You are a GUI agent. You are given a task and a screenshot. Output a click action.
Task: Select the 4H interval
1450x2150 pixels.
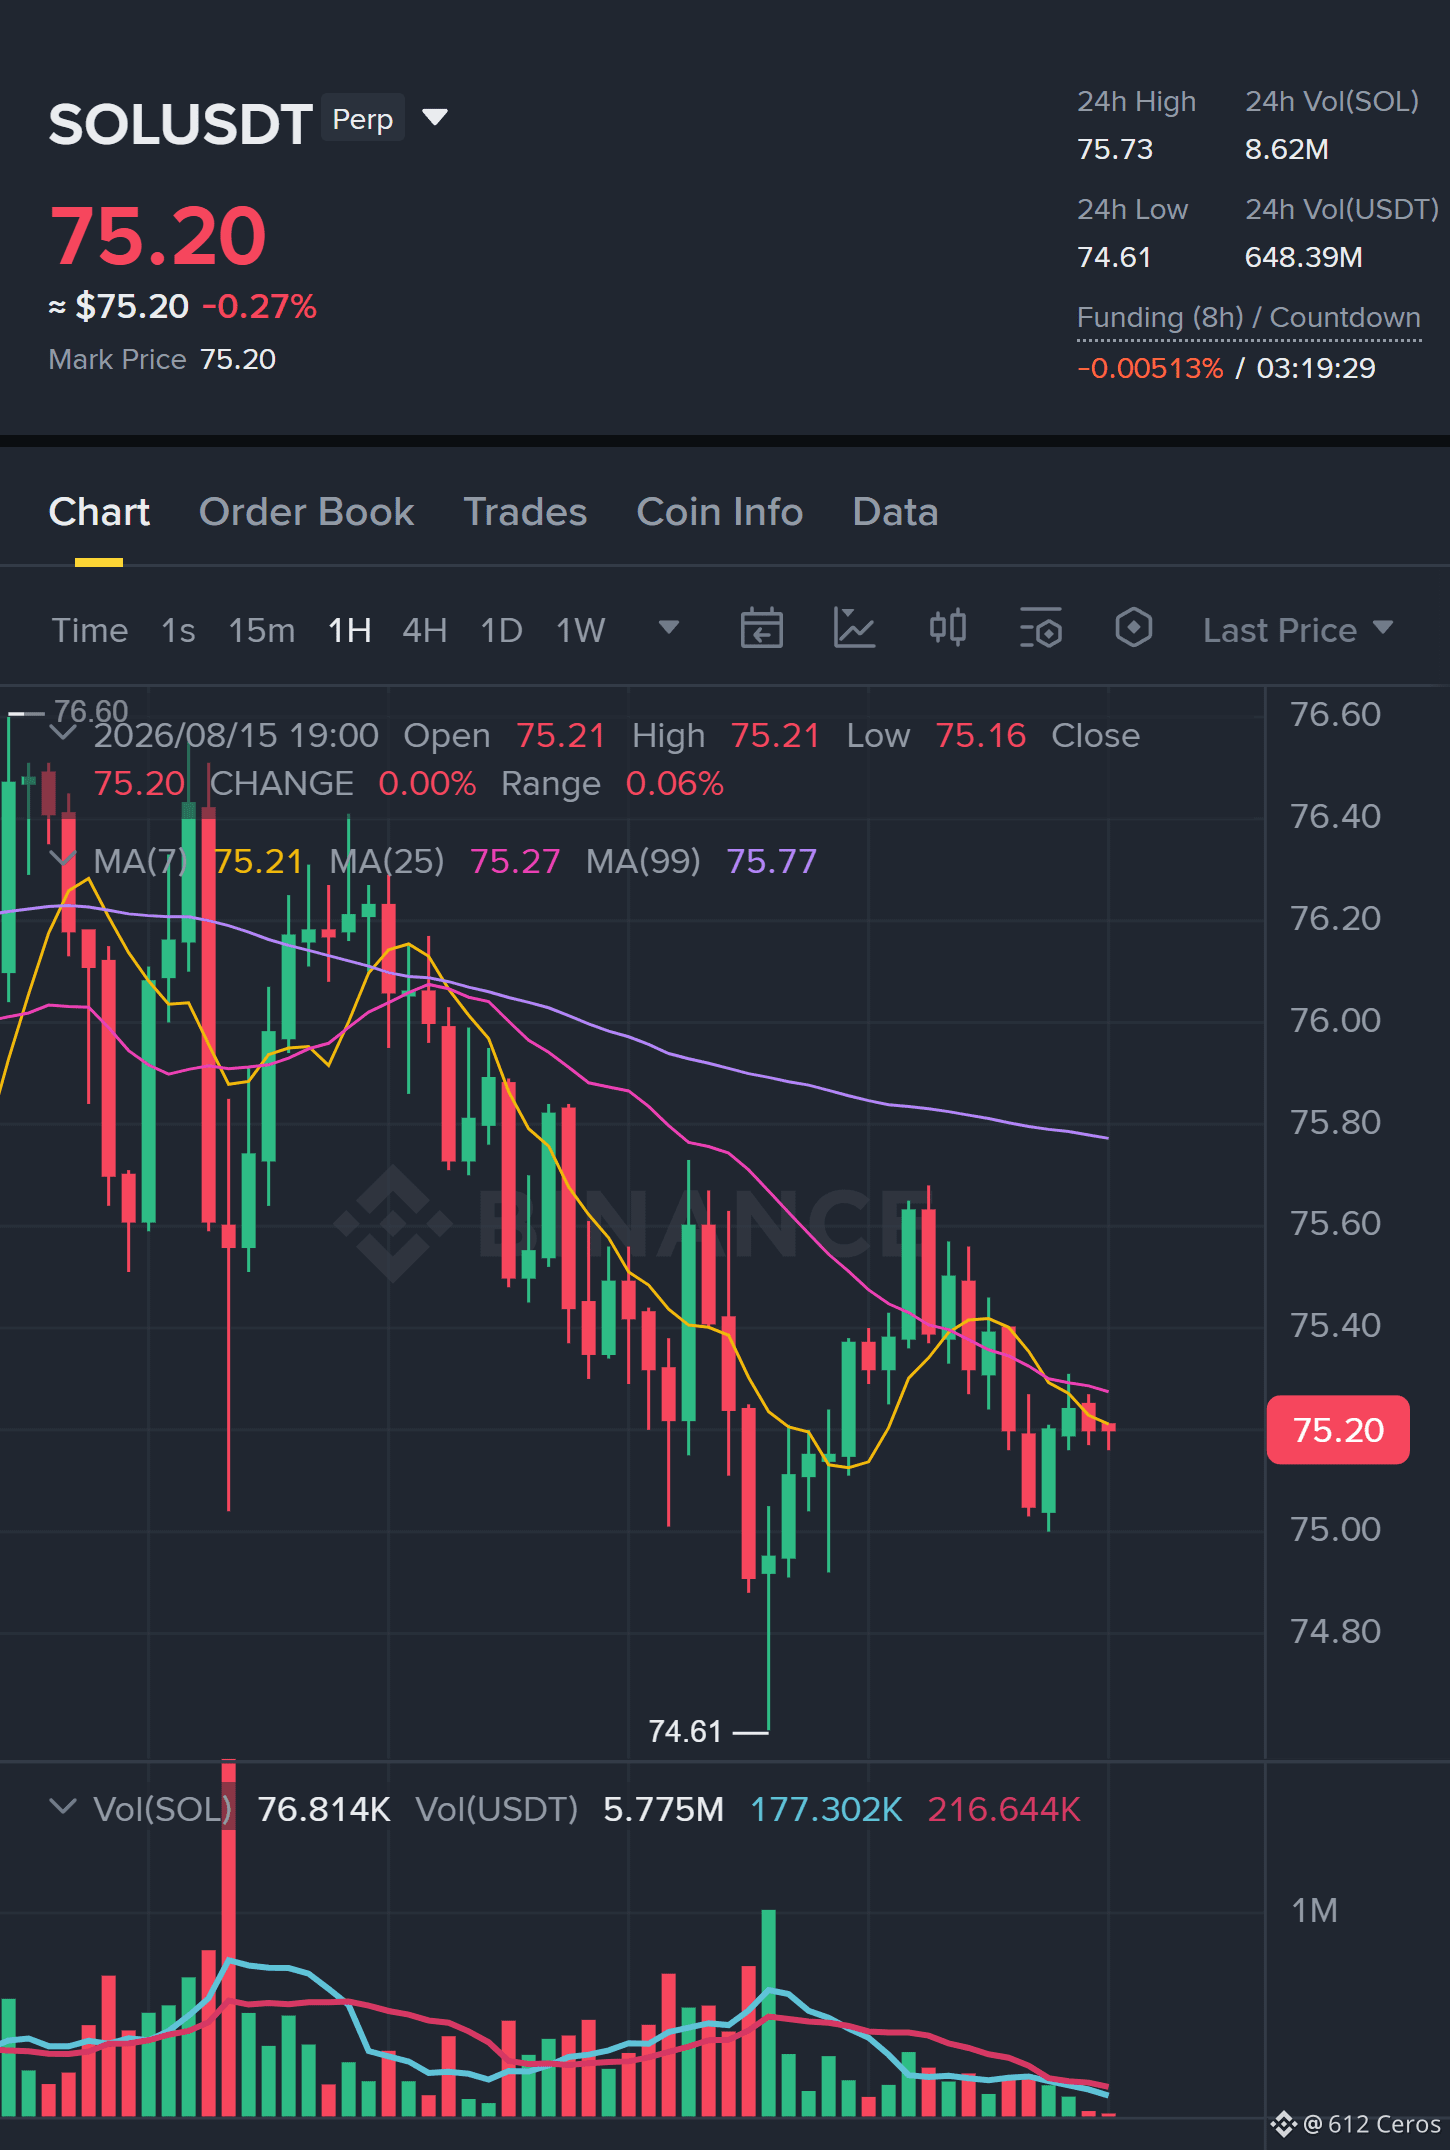click(425, 630)
